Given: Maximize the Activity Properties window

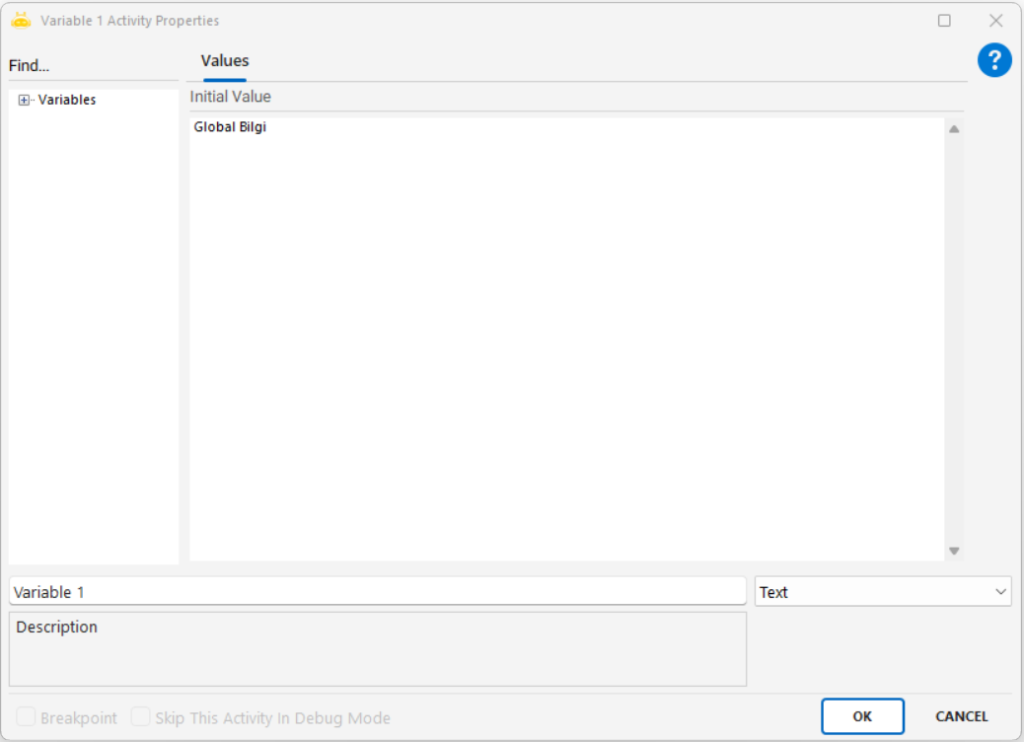Looking at the screenshot, I should [944, 20].
